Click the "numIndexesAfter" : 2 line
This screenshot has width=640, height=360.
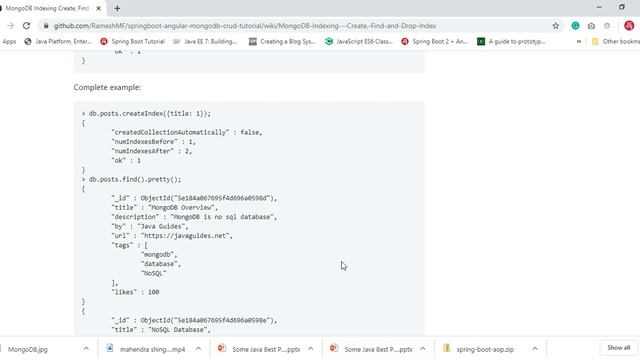[x=151, y=151]
